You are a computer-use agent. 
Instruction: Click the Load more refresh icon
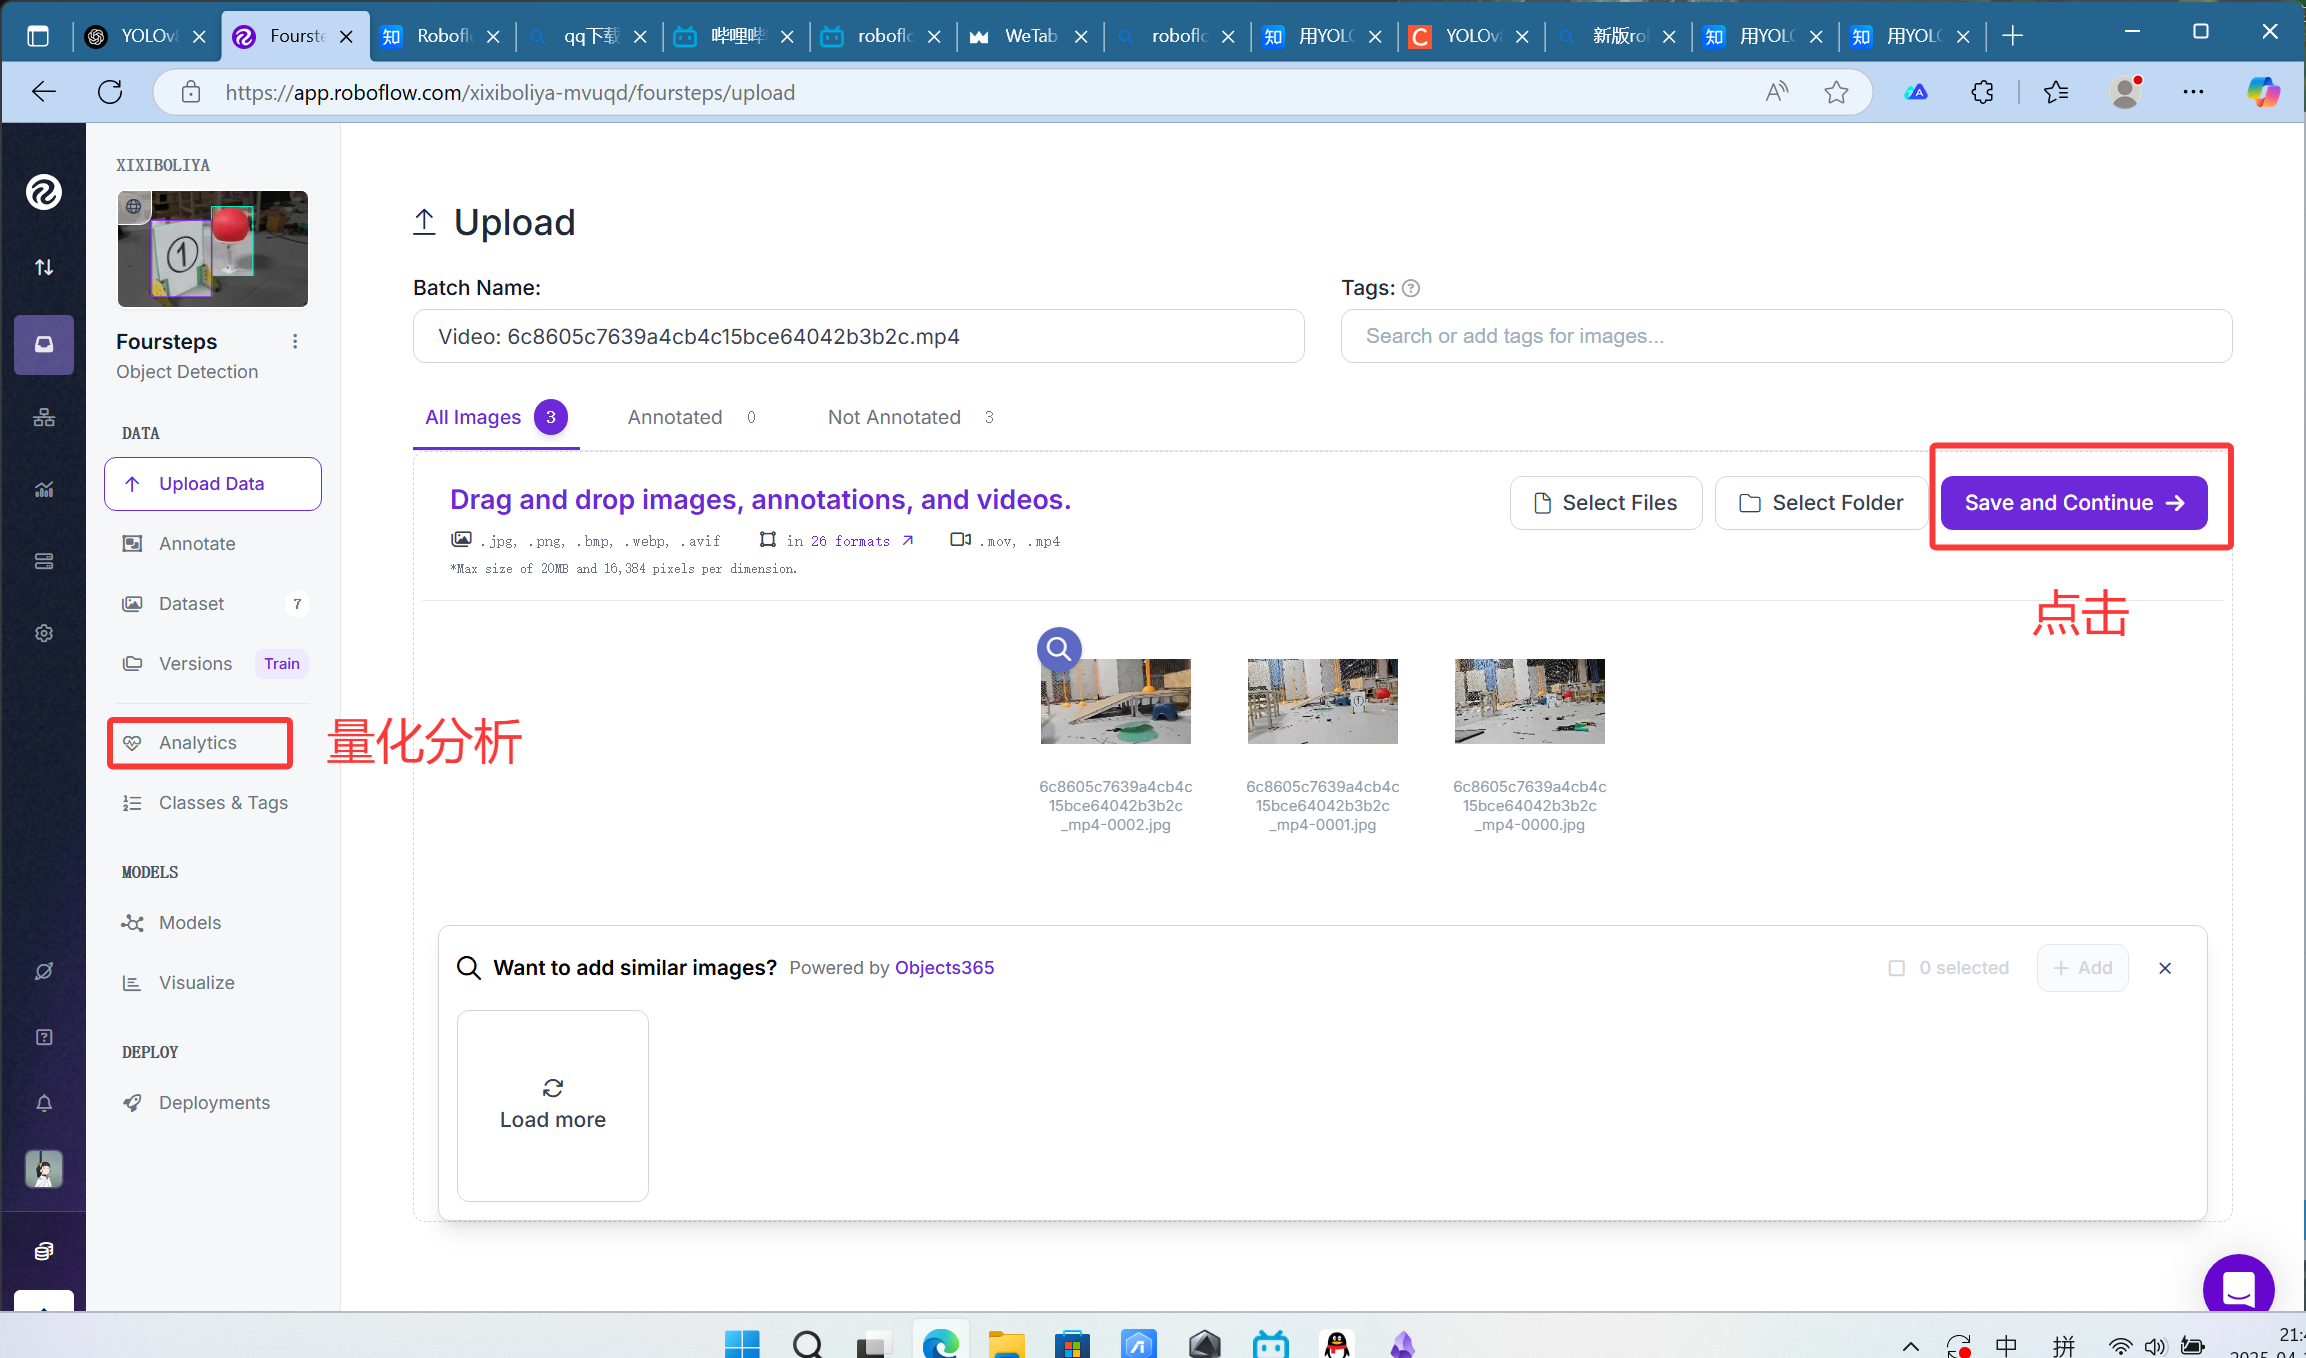(553, 1088)
